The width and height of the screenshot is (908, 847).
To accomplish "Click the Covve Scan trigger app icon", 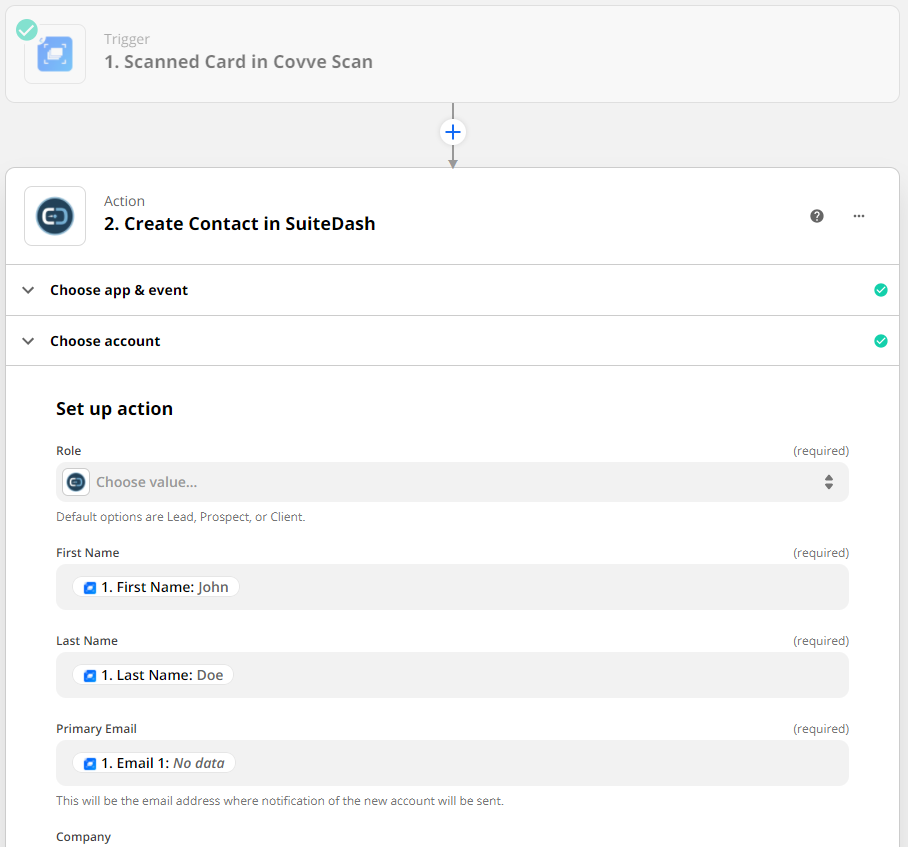I will coord(55,54).
